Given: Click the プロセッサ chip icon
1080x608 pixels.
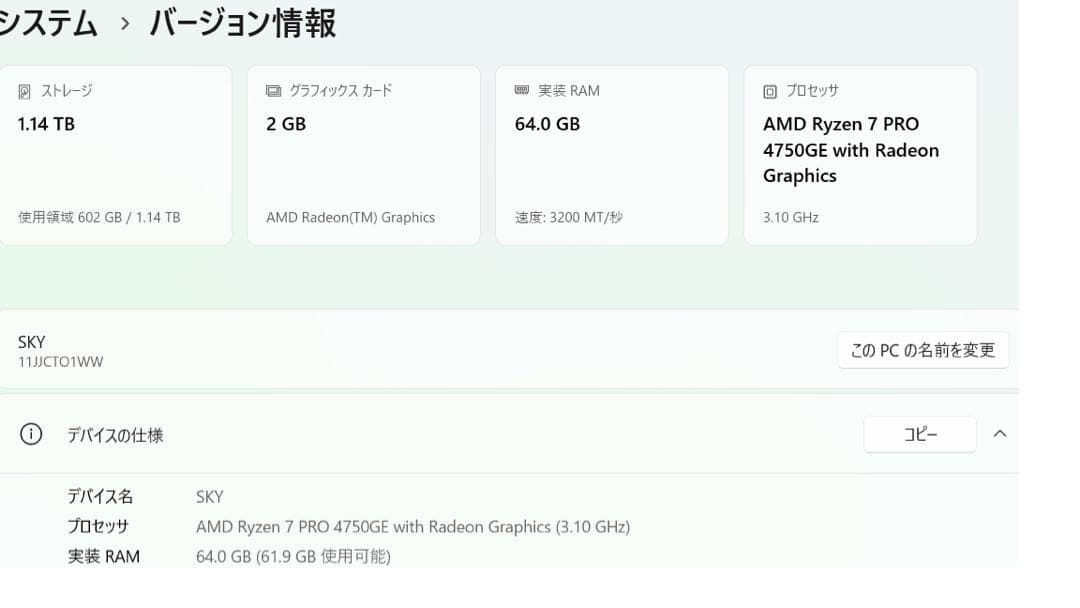Looking at the screenshot, I should pos(768,90).
